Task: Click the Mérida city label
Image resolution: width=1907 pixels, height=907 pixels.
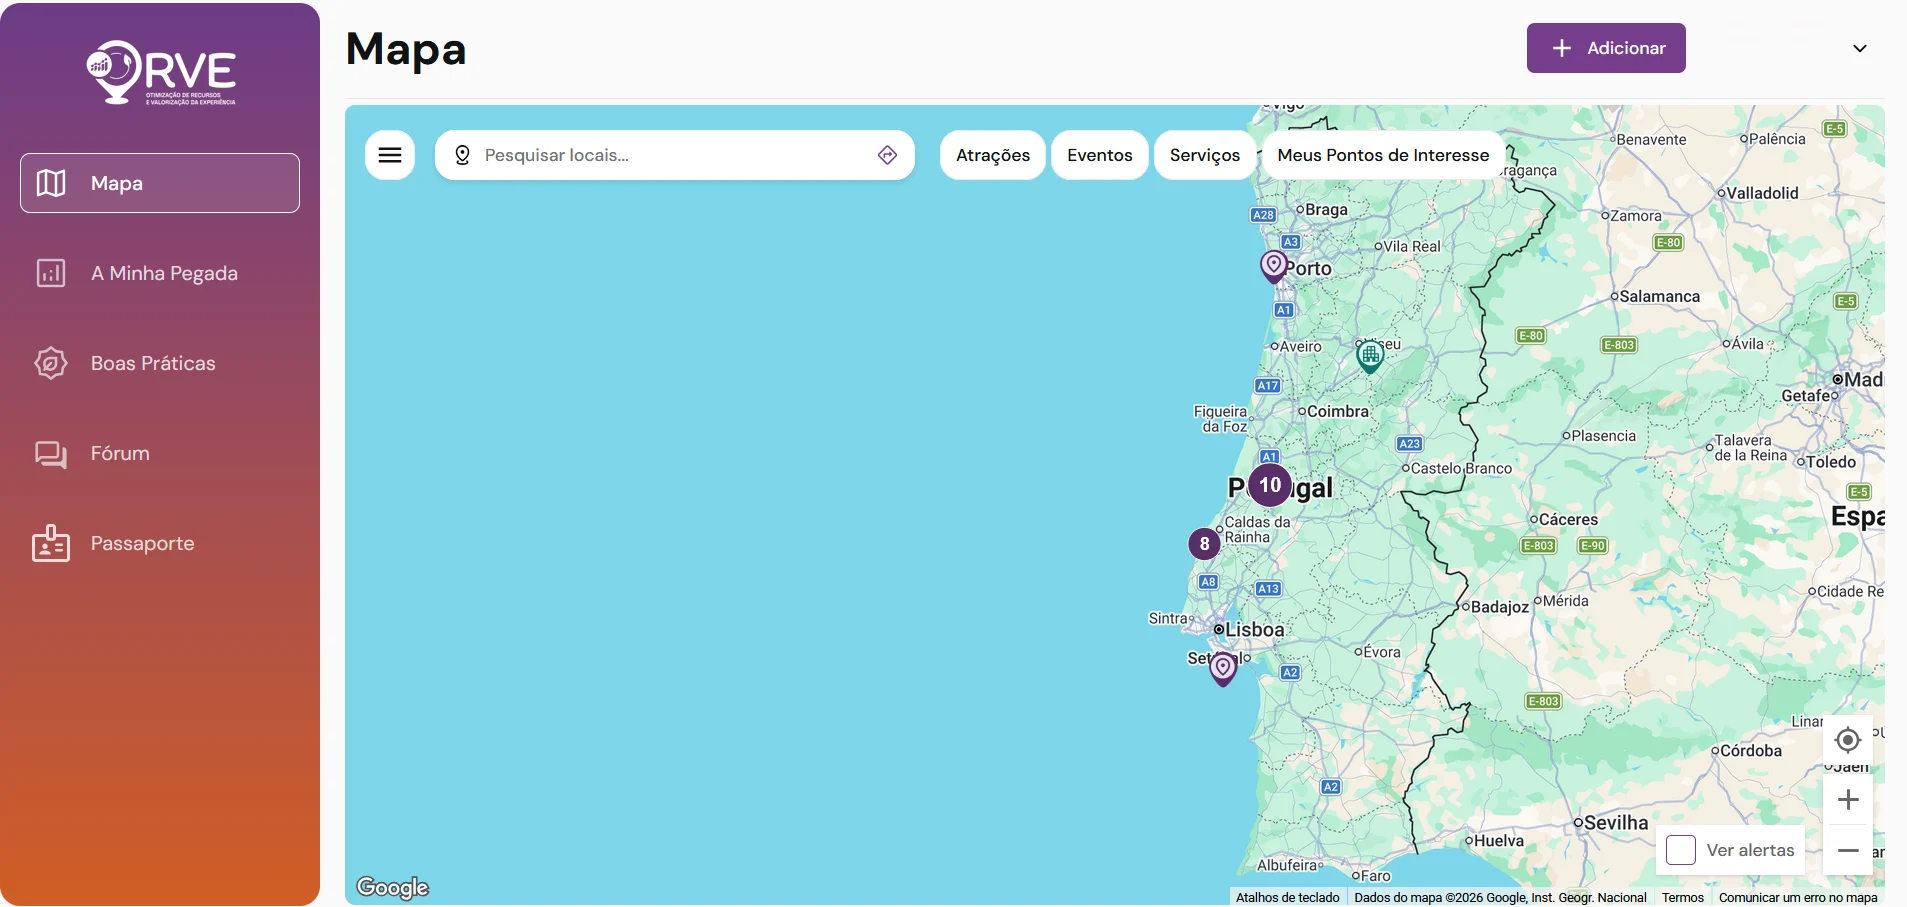Action: 1566,601
